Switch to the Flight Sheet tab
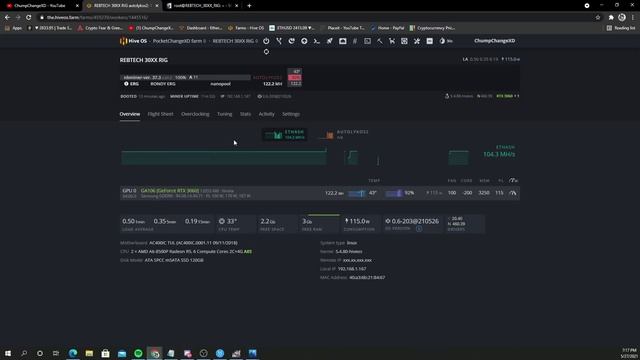Viewport: 640px width, 360px height. (x=160, y=114)
